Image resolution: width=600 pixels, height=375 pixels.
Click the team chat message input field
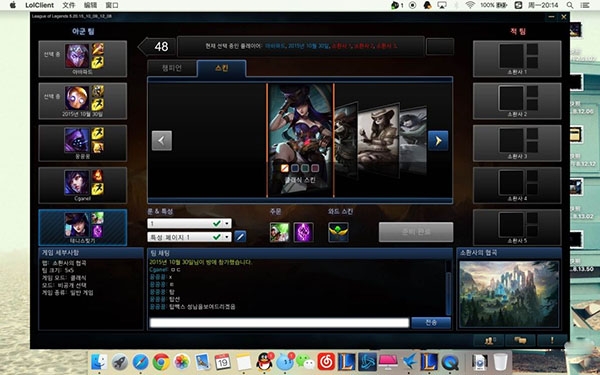click(x=279, y=323)
